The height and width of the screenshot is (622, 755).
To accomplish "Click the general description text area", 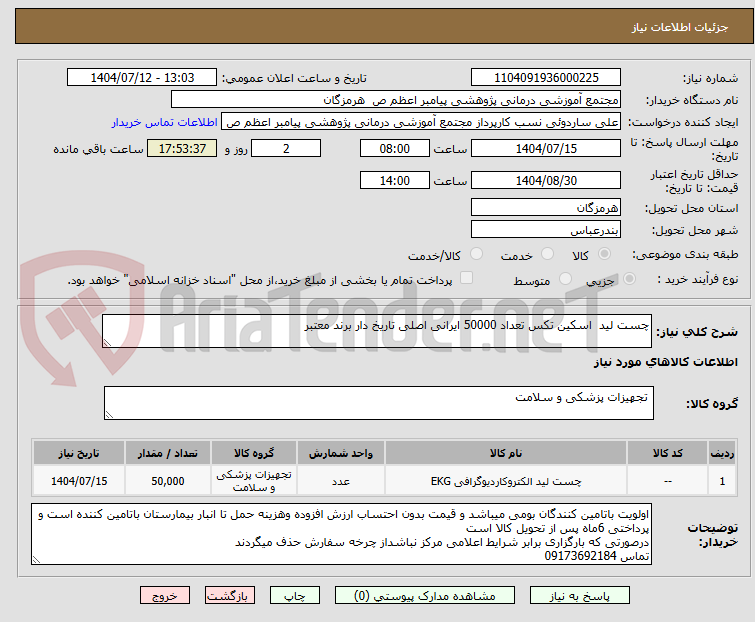I will [x=377, y=331].
